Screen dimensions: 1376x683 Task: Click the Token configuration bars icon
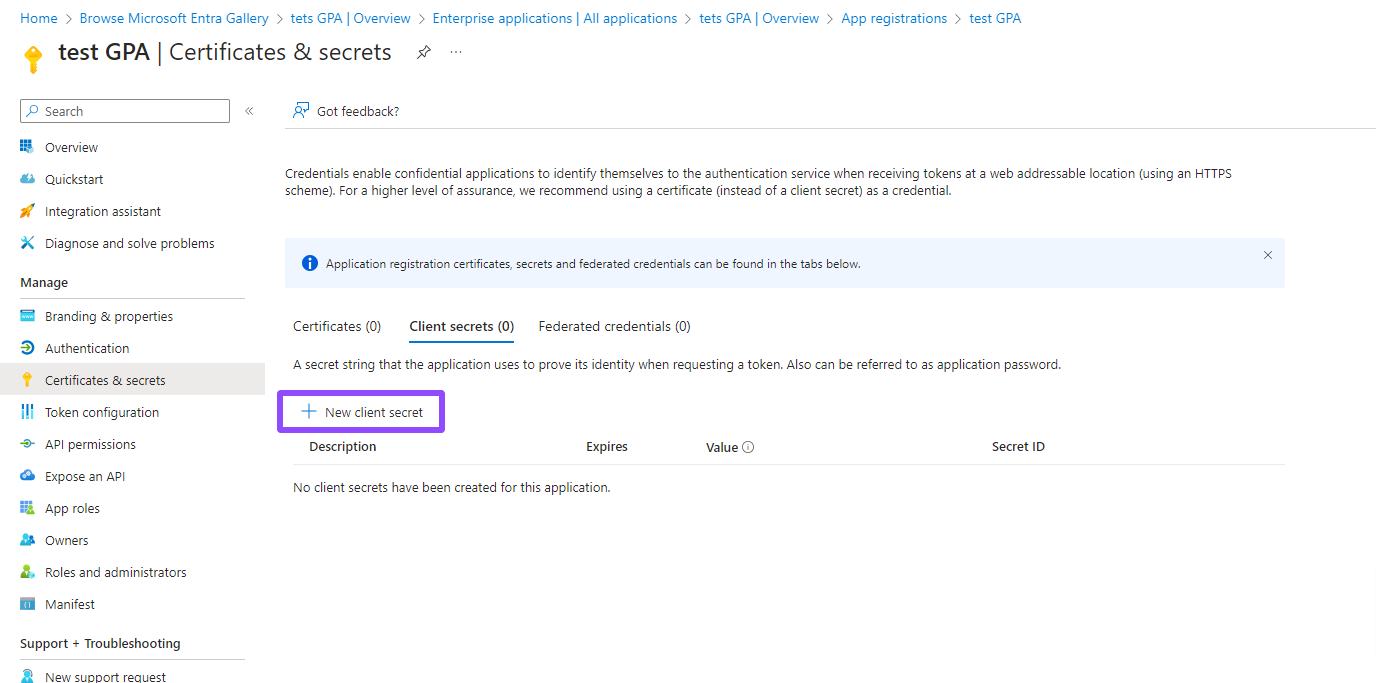click(x=27, y=412)
